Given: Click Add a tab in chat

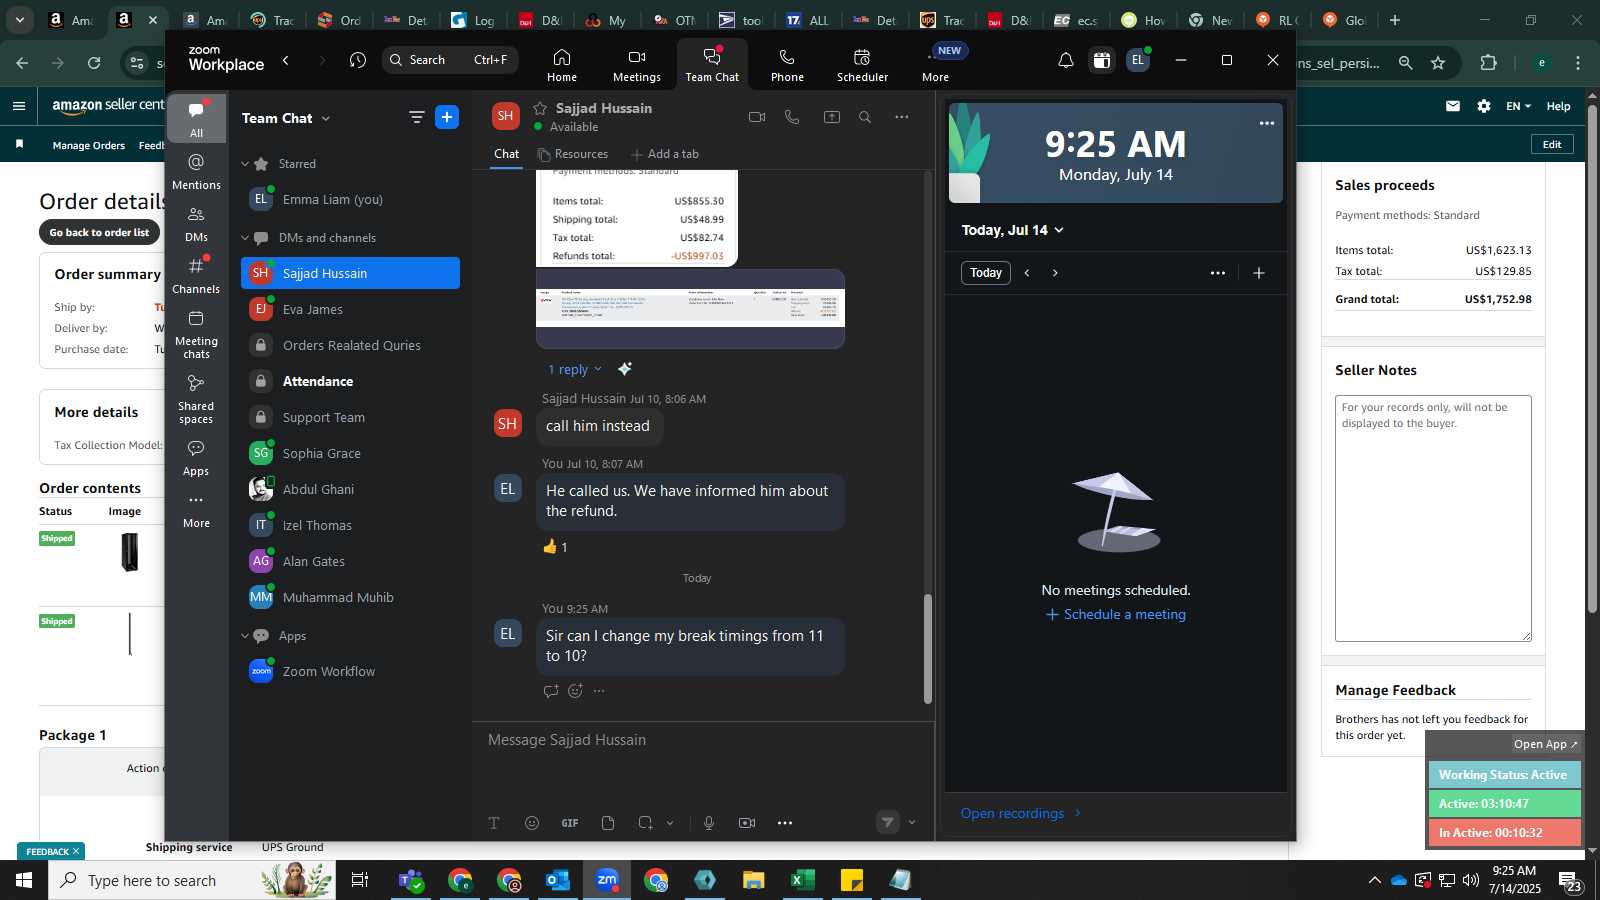Looking at the screenshot, I should (x=664, y=154).
